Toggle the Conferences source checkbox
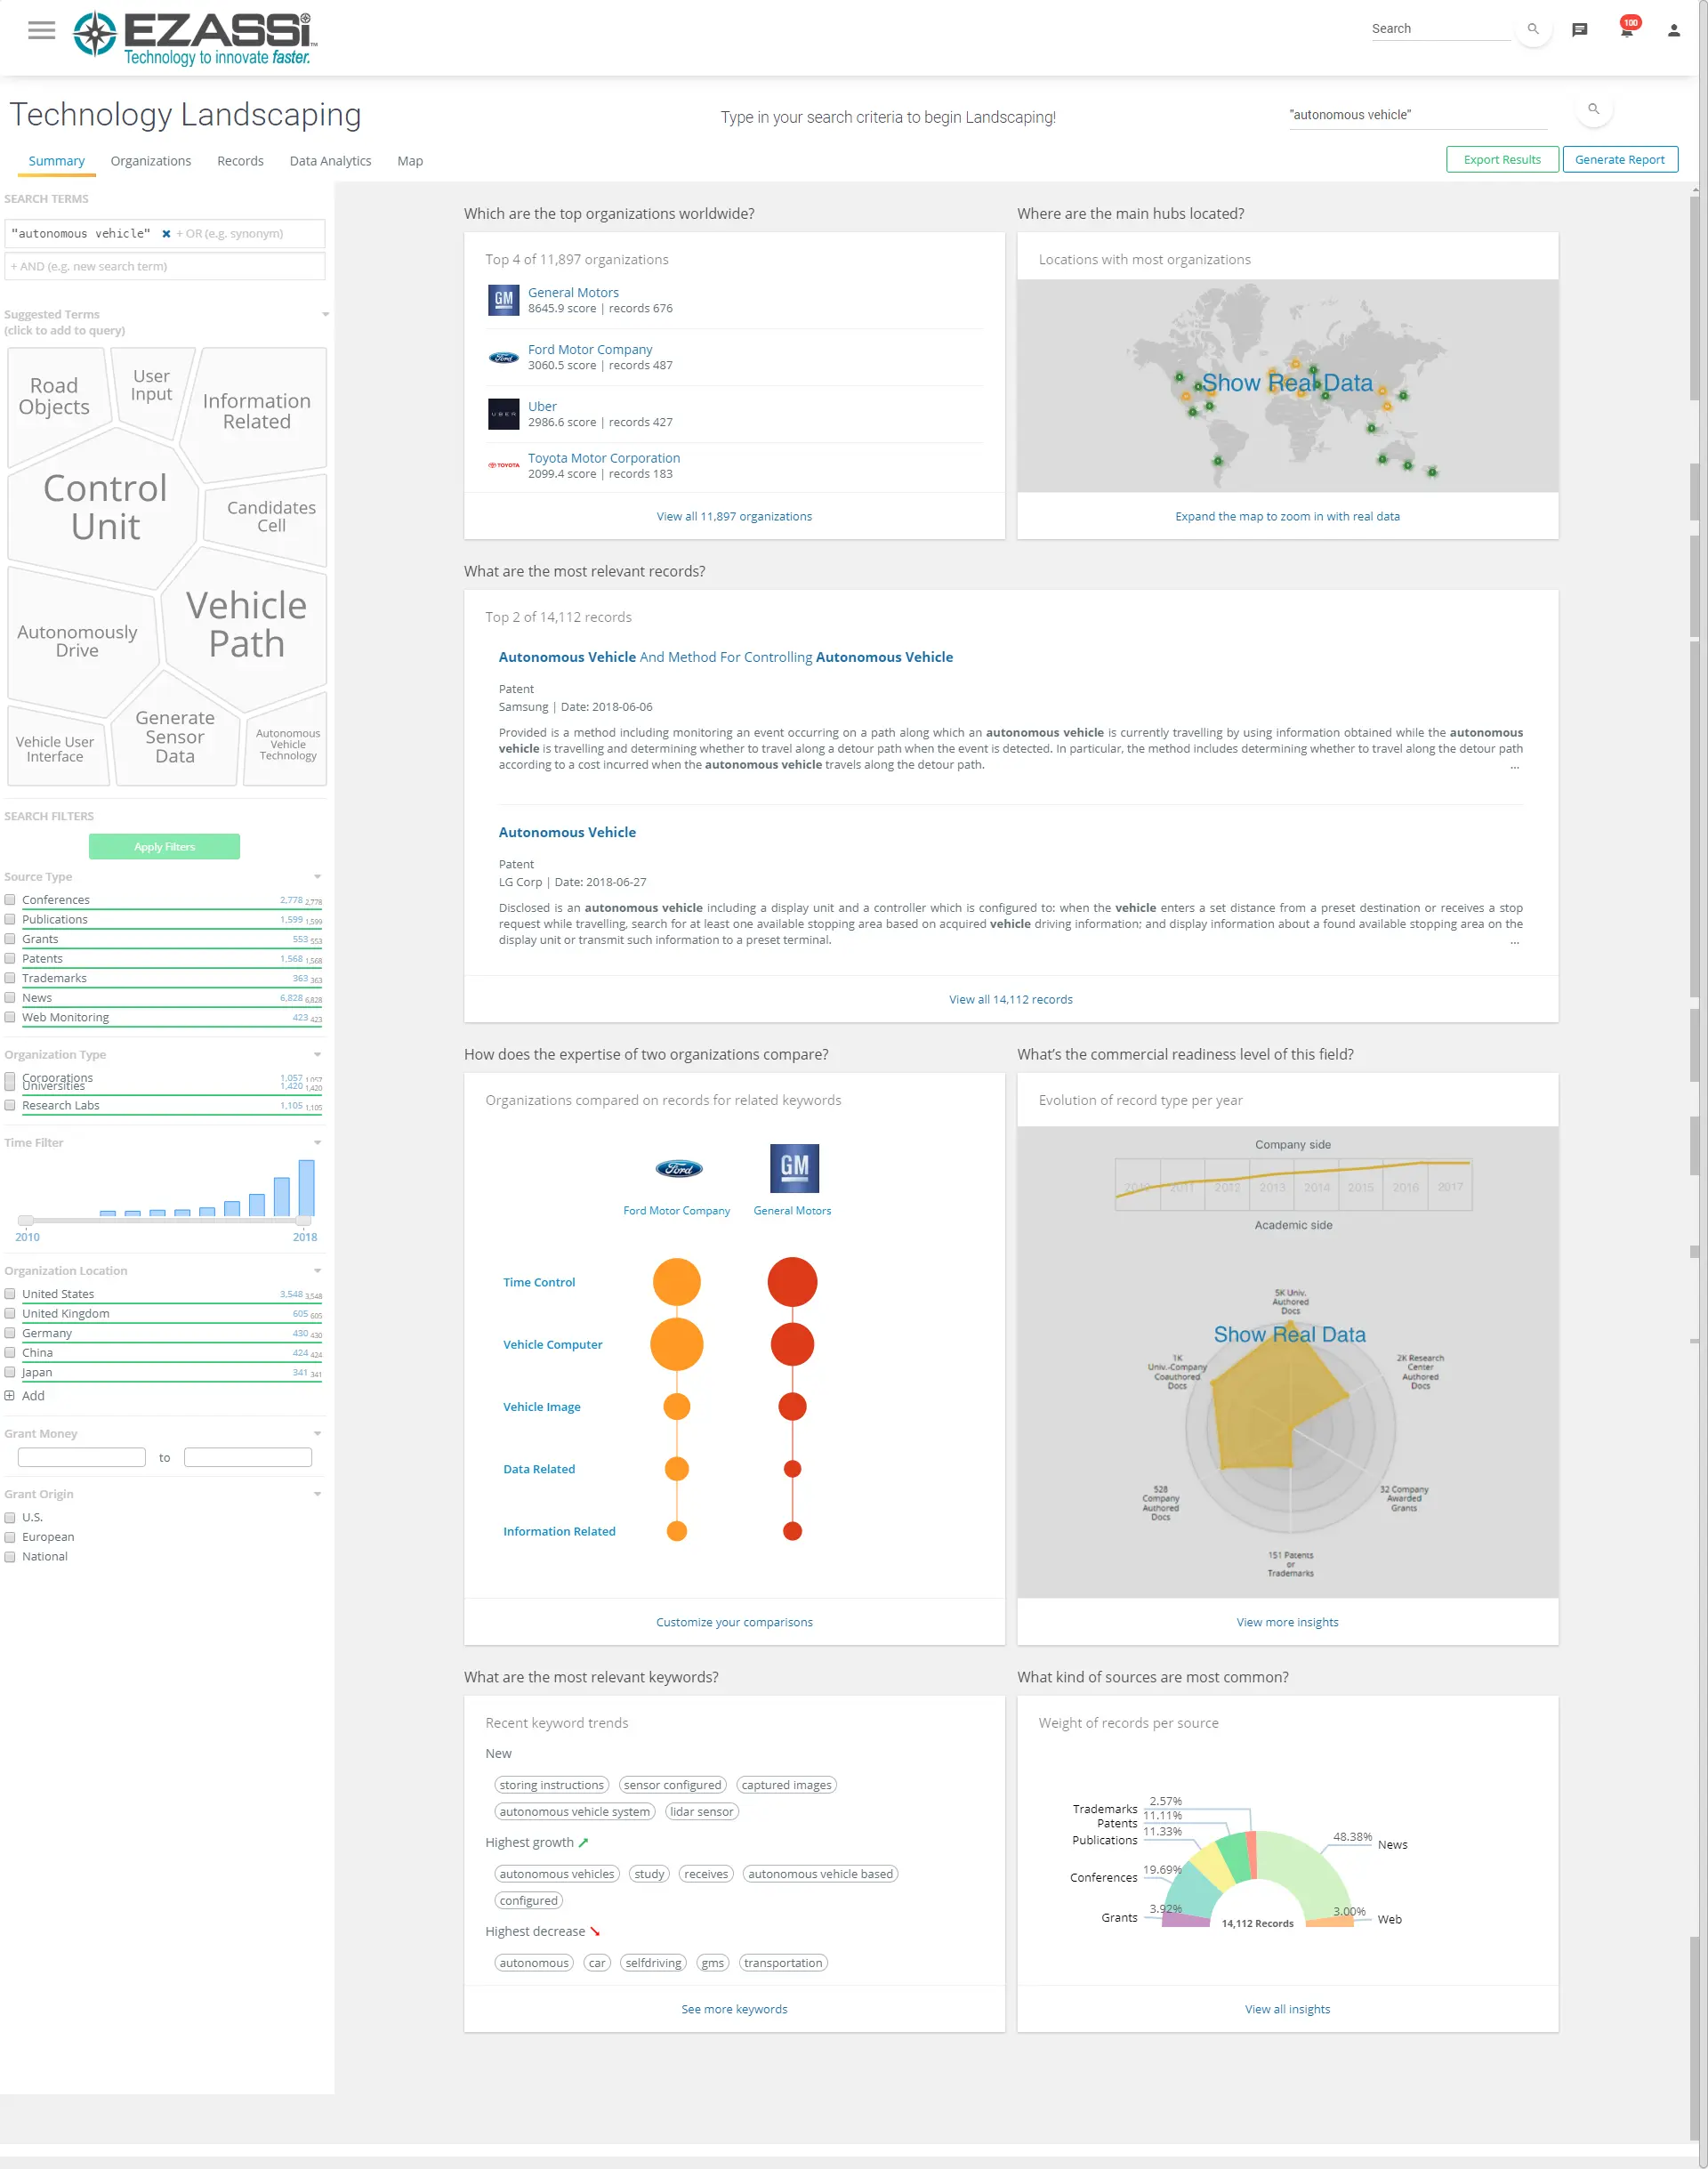Image resolution: width=1708 pixels, height=2169 pixels. [10, 900]
